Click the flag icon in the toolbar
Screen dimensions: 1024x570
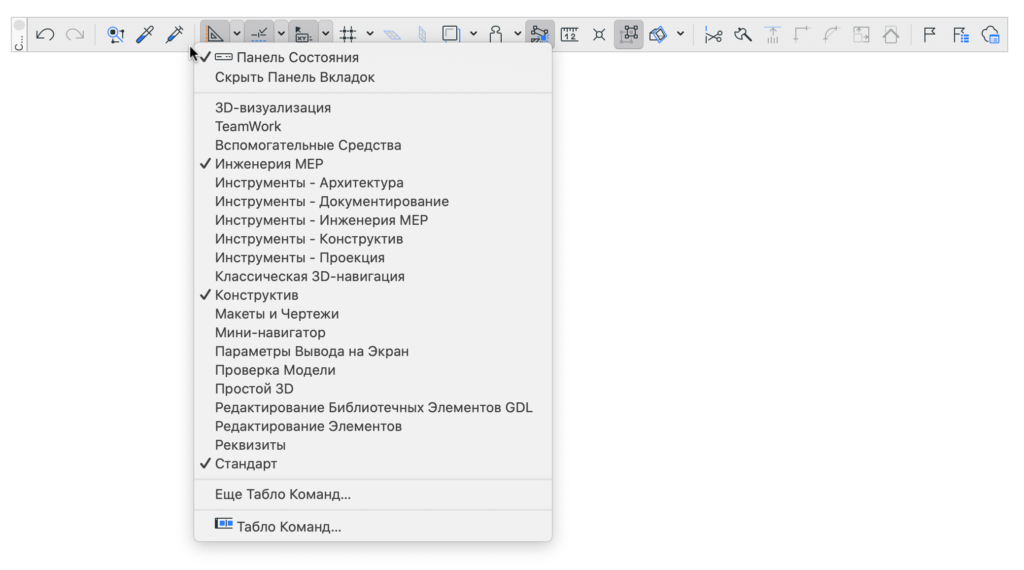929,35
